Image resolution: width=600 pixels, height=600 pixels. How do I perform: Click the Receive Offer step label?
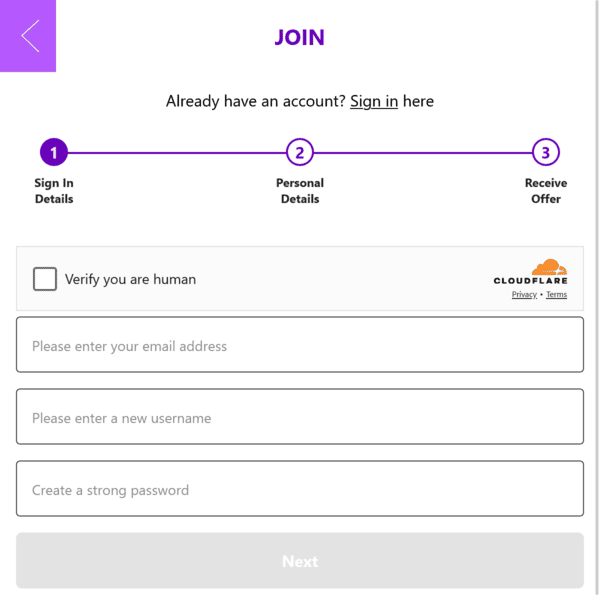[546, 191]
